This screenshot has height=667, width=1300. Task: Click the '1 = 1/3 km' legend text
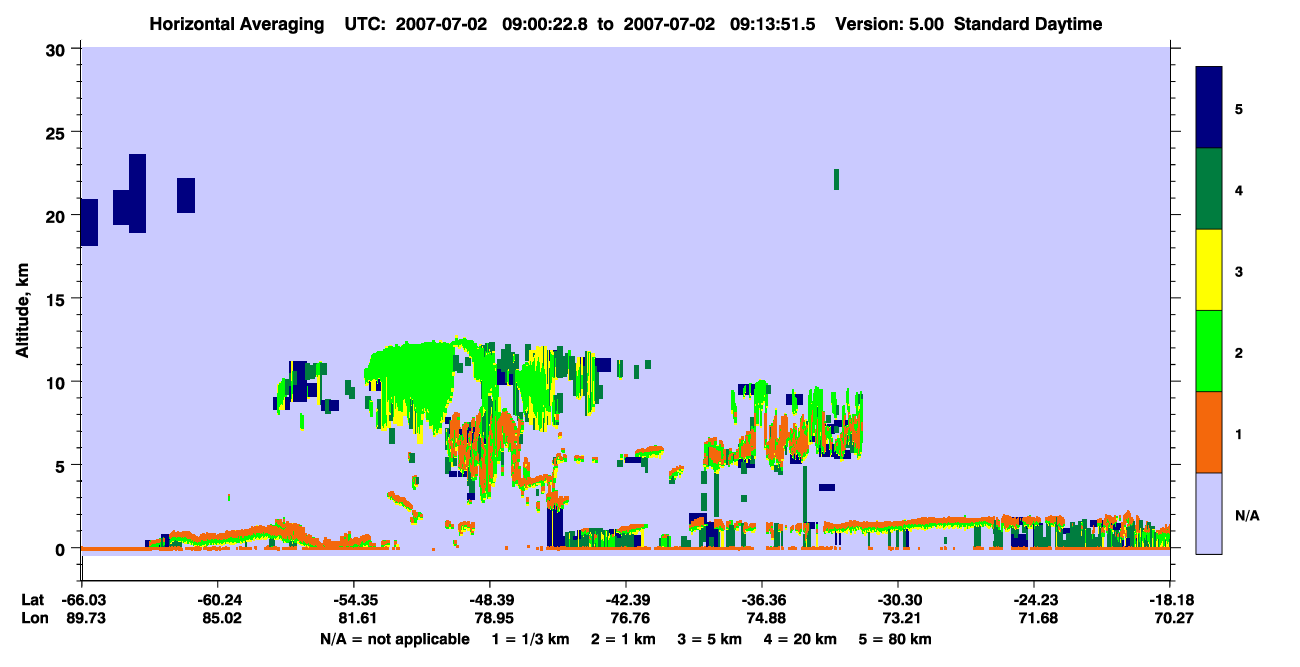530,639
